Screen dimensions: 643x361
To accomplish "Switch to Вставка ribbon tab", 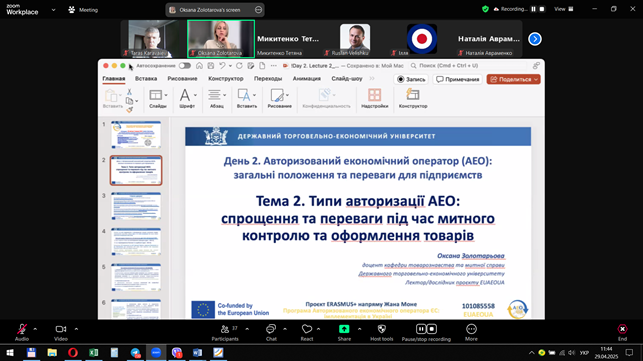I will click(146, 79).
